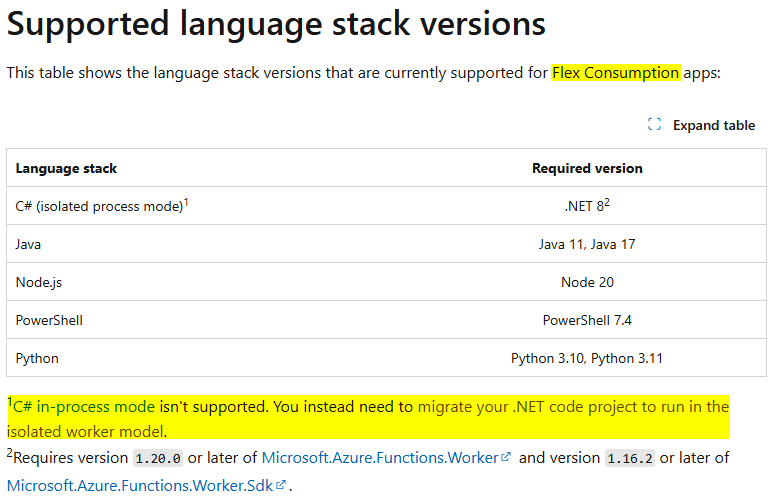Image resolution: width=773 pixels, height=504 pixels.
Task: Select the Language stack column header
Action: coord(66,169)
